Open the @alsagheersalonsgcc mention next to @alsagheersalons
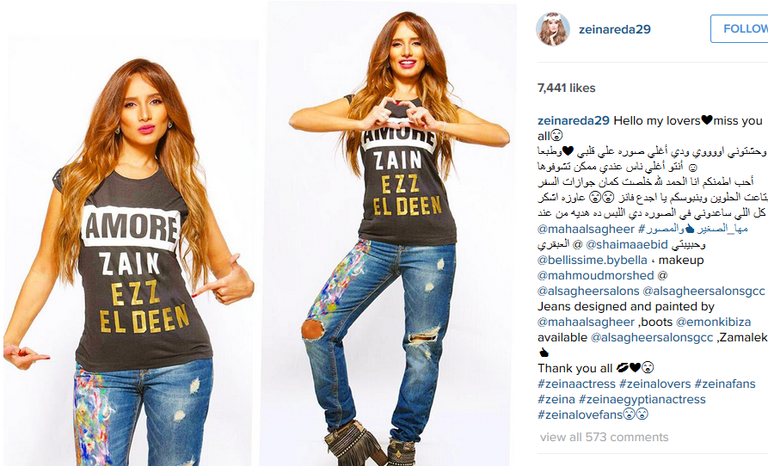768x466 pixels. coord(703,291)
